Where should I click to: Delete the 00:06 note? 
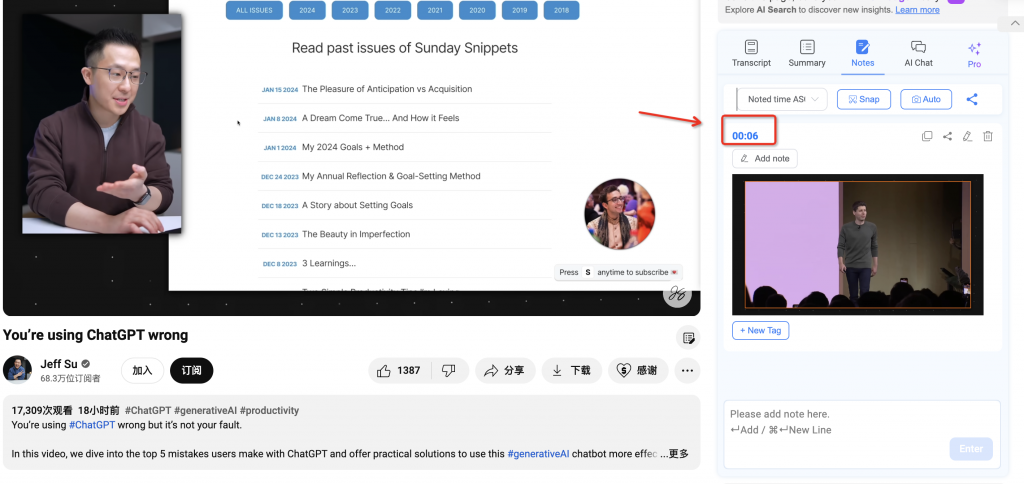coord(988,136)
